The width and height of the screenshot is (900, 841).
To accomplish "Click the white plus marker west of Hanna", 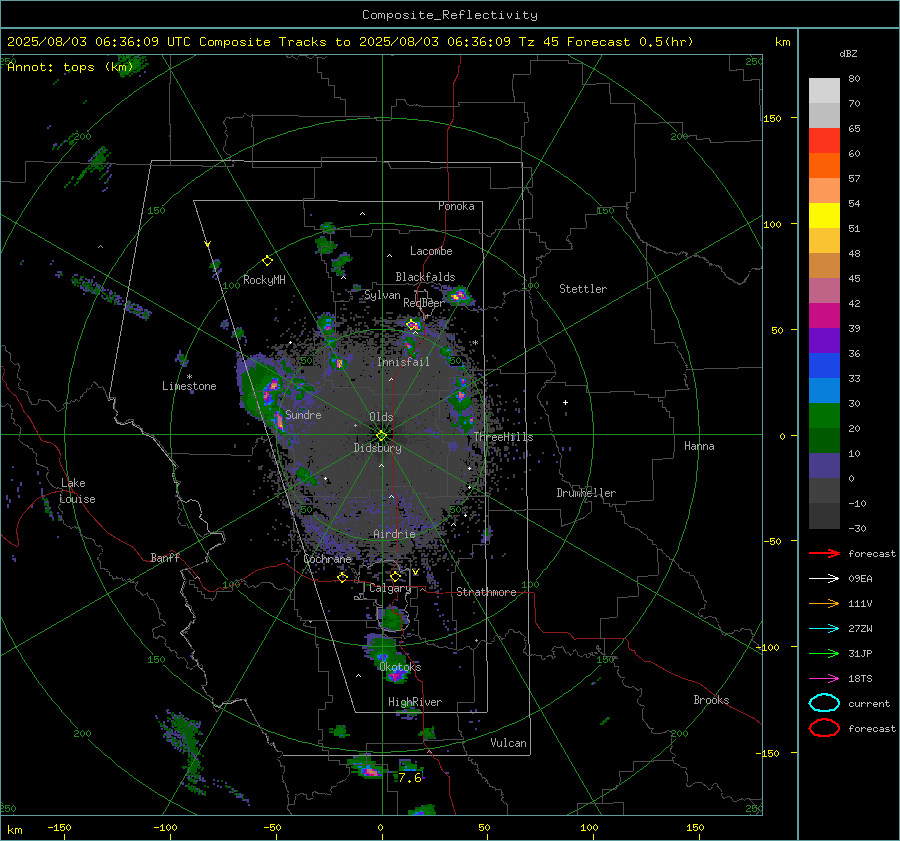I will [565, 402].
